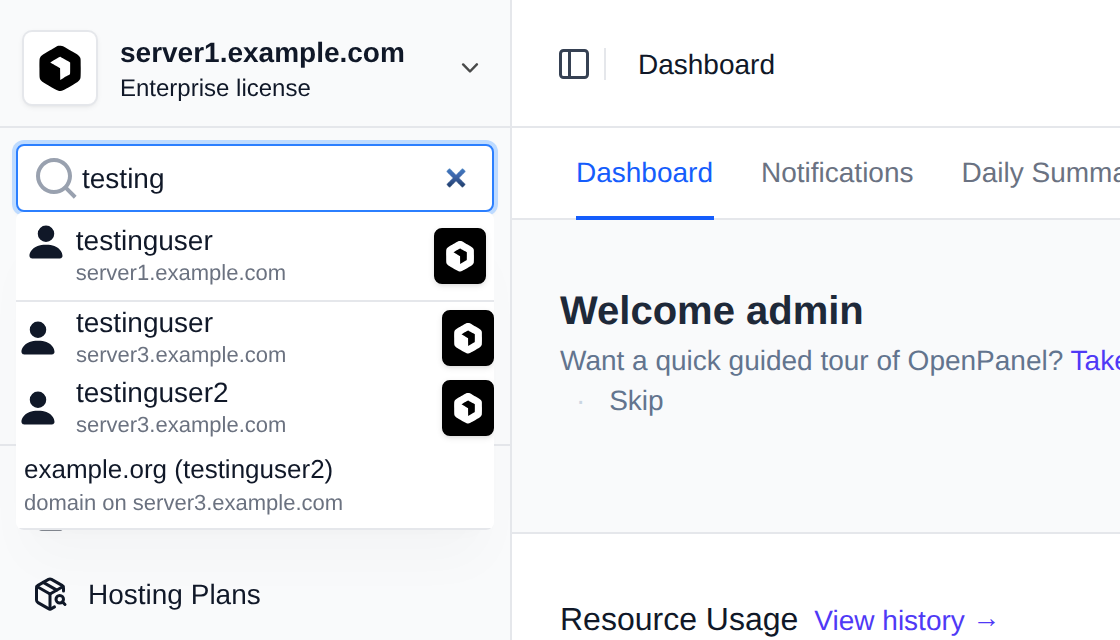Screen dimensions: 1120x640
Task: Select testinguser on server1.example.com result
Action: click(255, 256)
